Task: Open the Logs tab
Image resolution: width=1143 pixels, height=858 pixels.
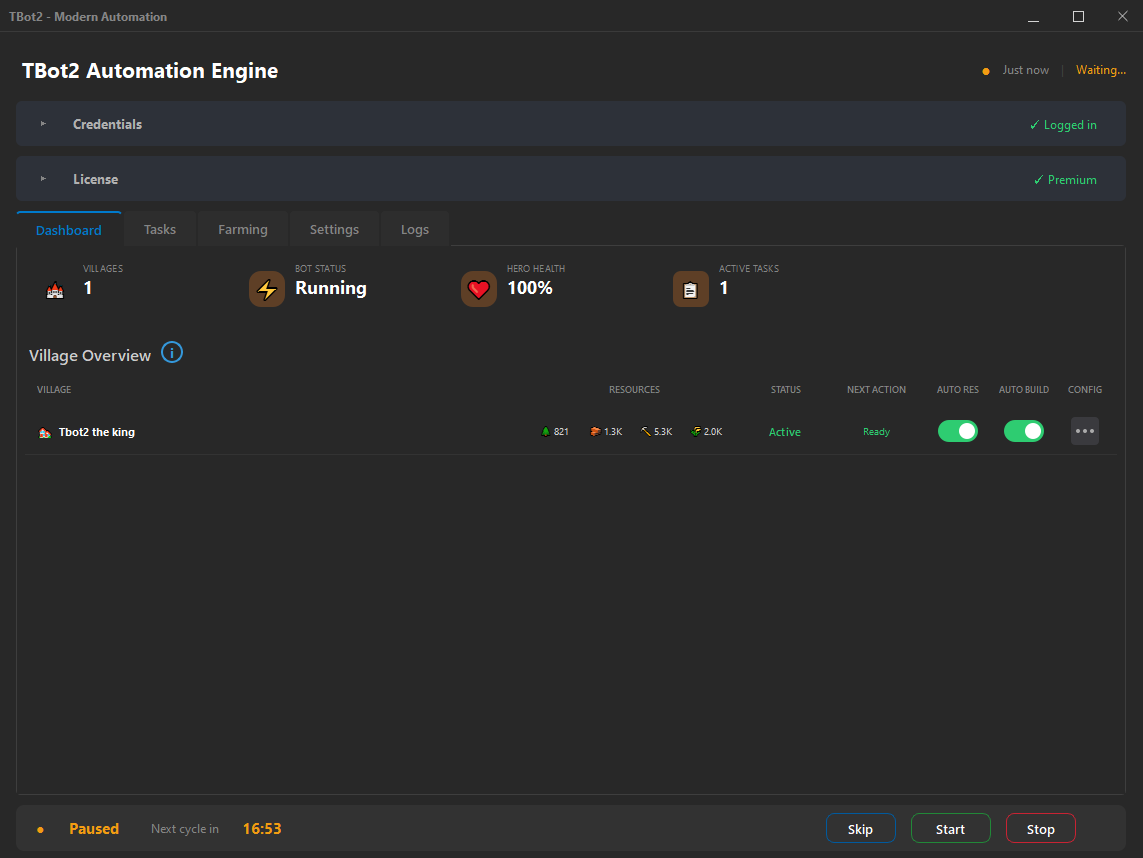Action: [414, 229]
